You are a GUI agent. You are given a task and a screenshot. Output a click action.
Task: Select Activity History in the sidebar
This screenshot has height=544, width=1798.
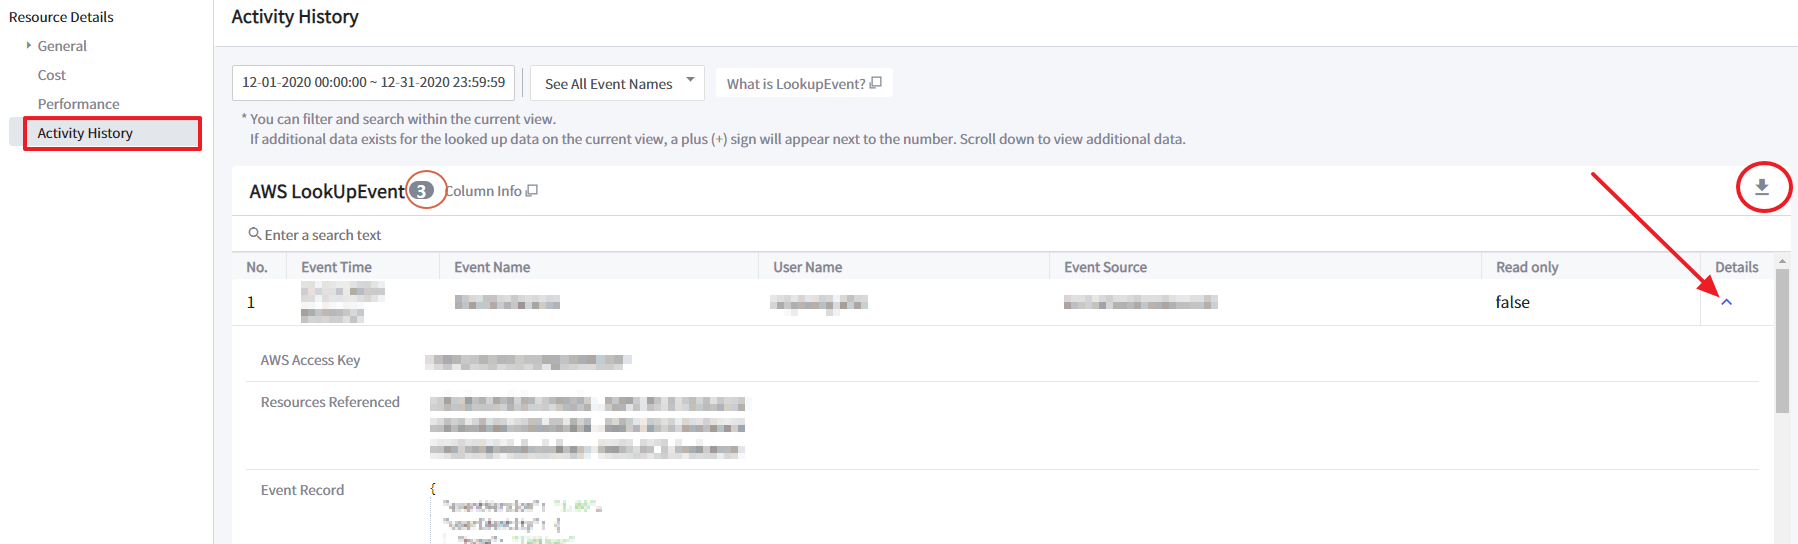click(x=85, y=133)
